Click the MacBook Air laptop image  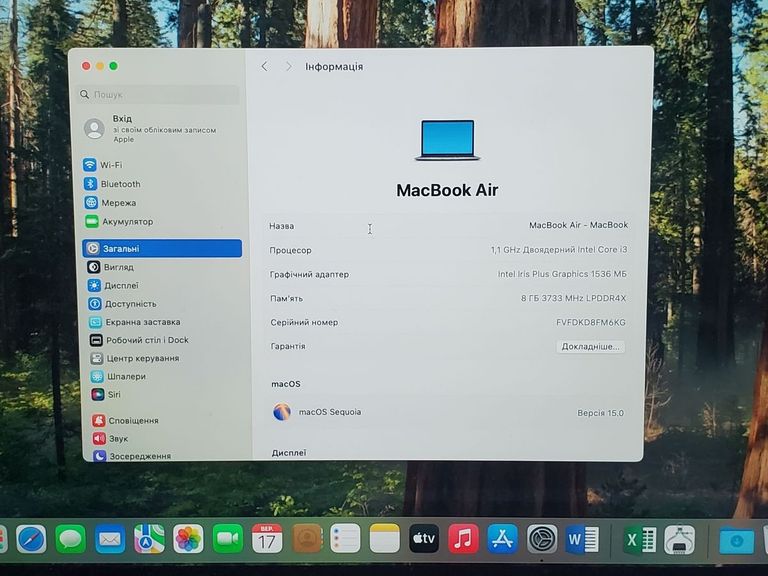tap(448, 141)
